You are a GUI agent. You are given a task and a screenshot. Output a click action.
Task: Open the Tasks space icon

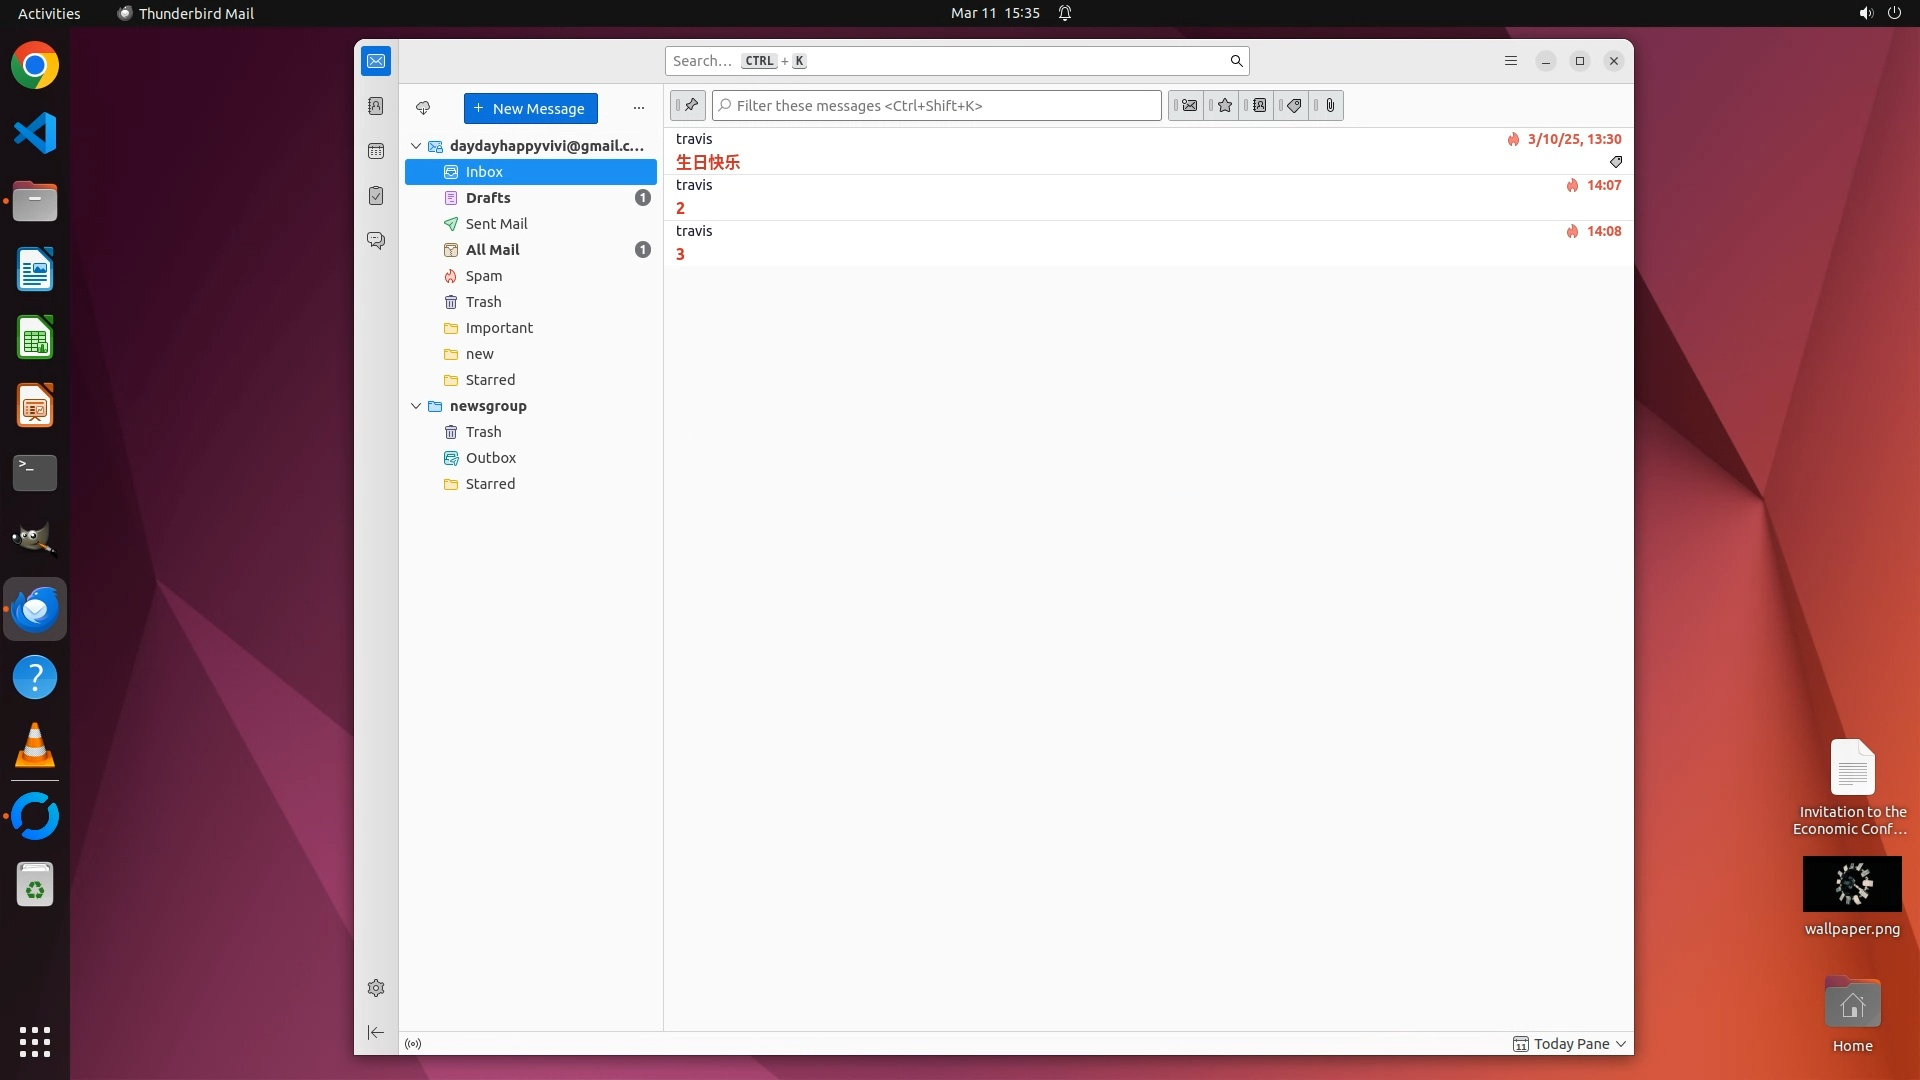[x=376, y=196]
